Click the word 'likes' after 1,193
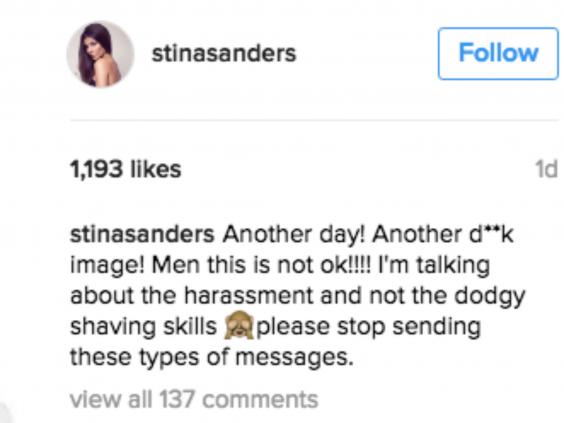 click(x=156, y=169)
